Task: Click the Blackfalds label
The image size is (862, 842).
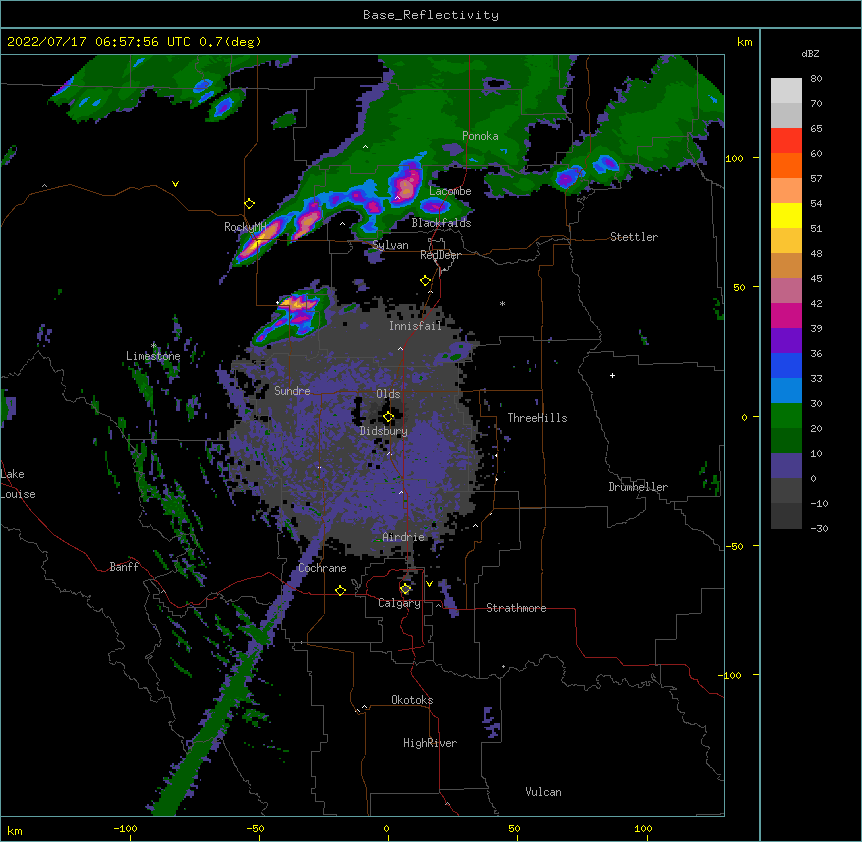Action: tap(441, 223)
